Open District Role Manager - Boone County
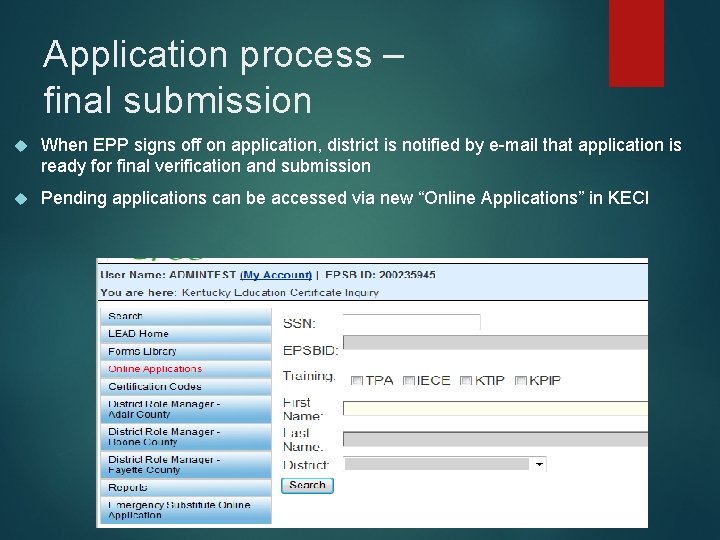The image size is (720, 540). 186,437
